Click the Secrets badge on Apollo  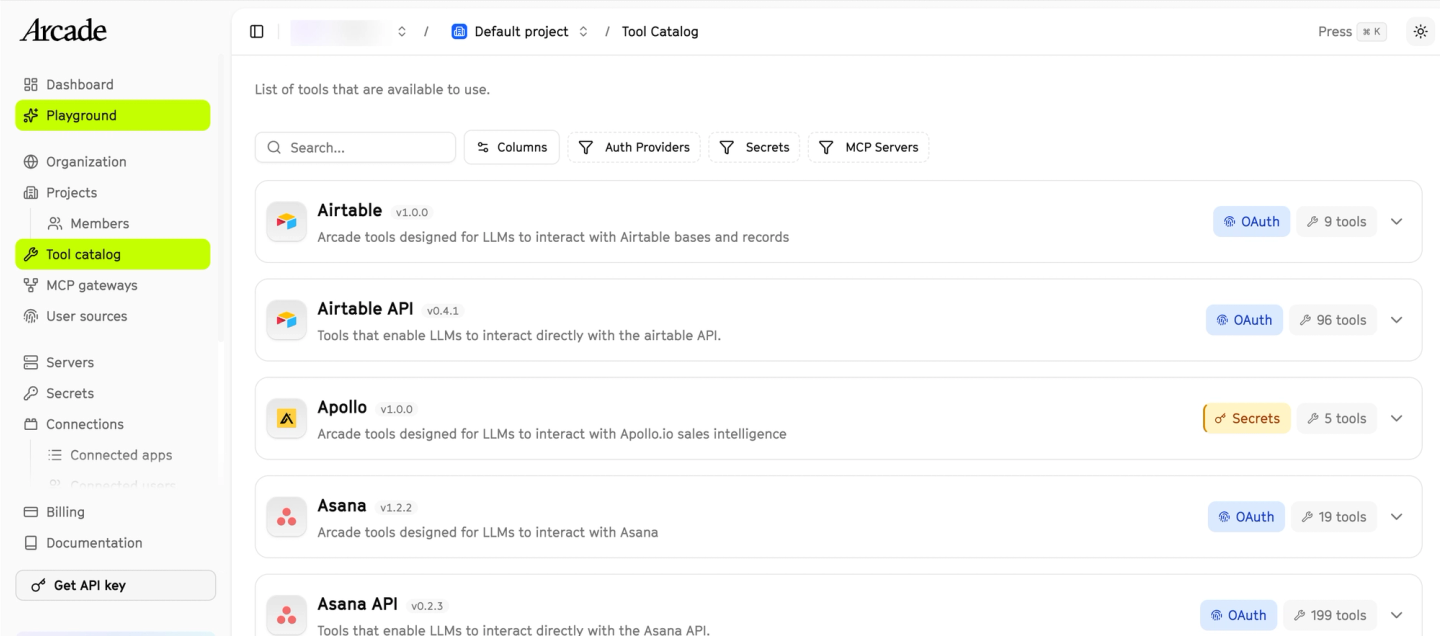pyautogui.click(x=1247, y=419)
